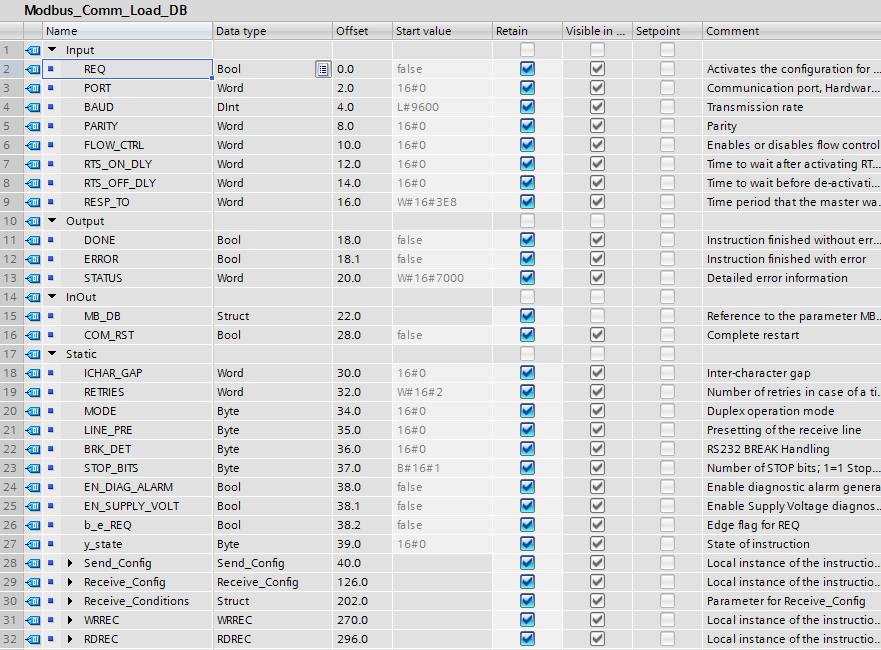Screen dimensions: 881x650
Task: Click the start value field of RESP_TO
Action: [440, 202]
